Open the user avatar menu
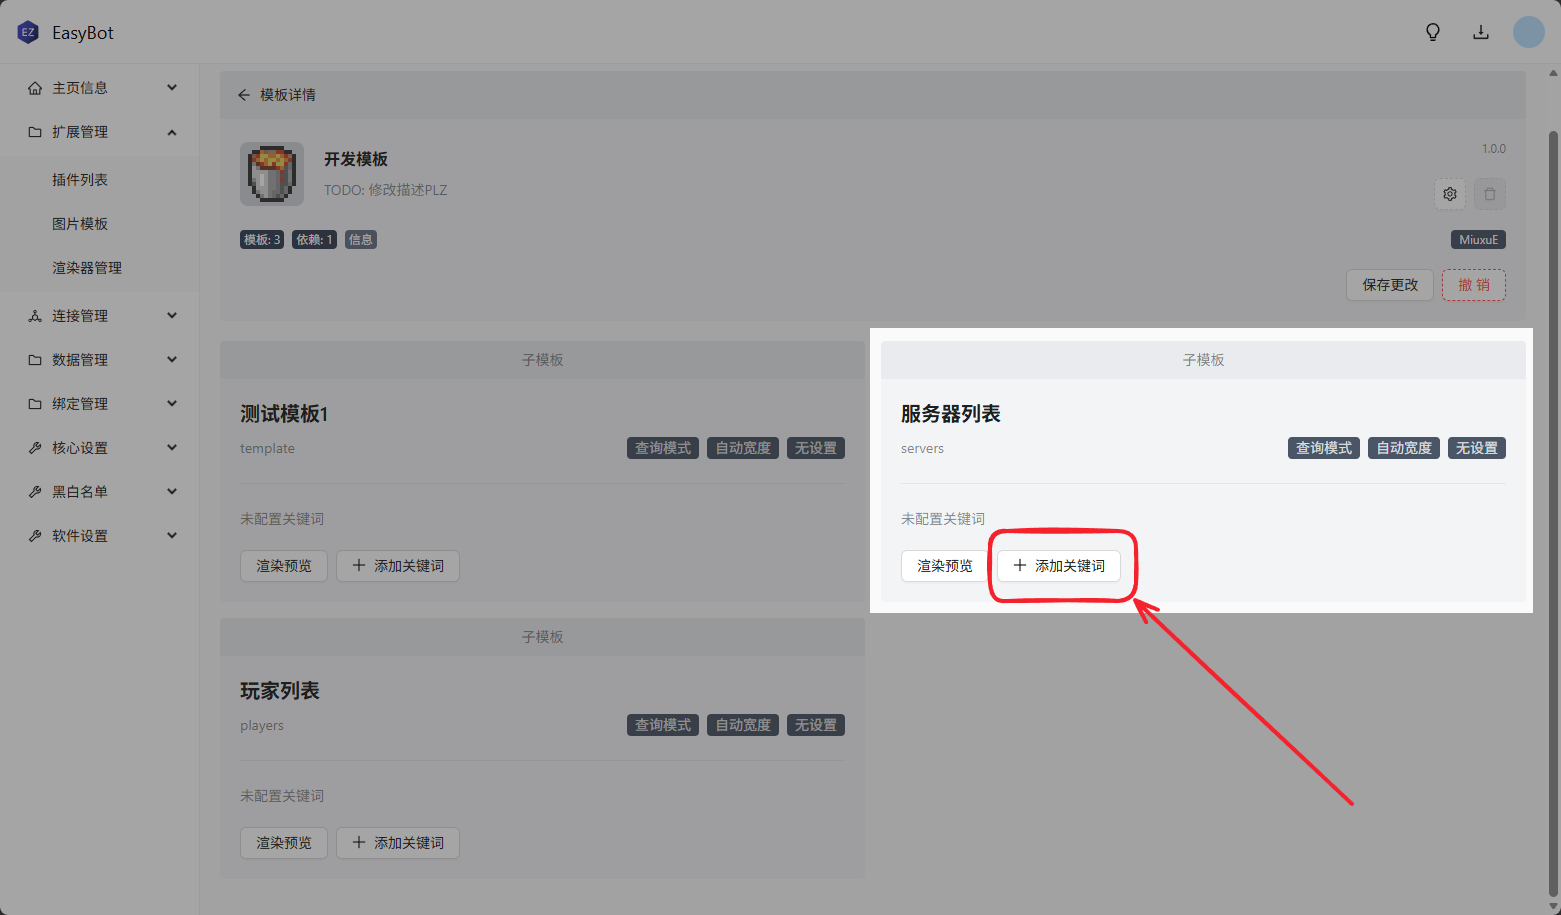This screenshot has width=1561, height=915. [x=1528, y=32]
